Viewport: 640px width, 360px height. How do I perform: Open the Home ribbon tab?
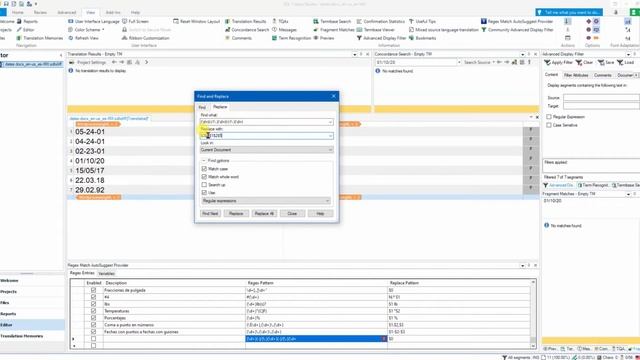pos(18,13)
